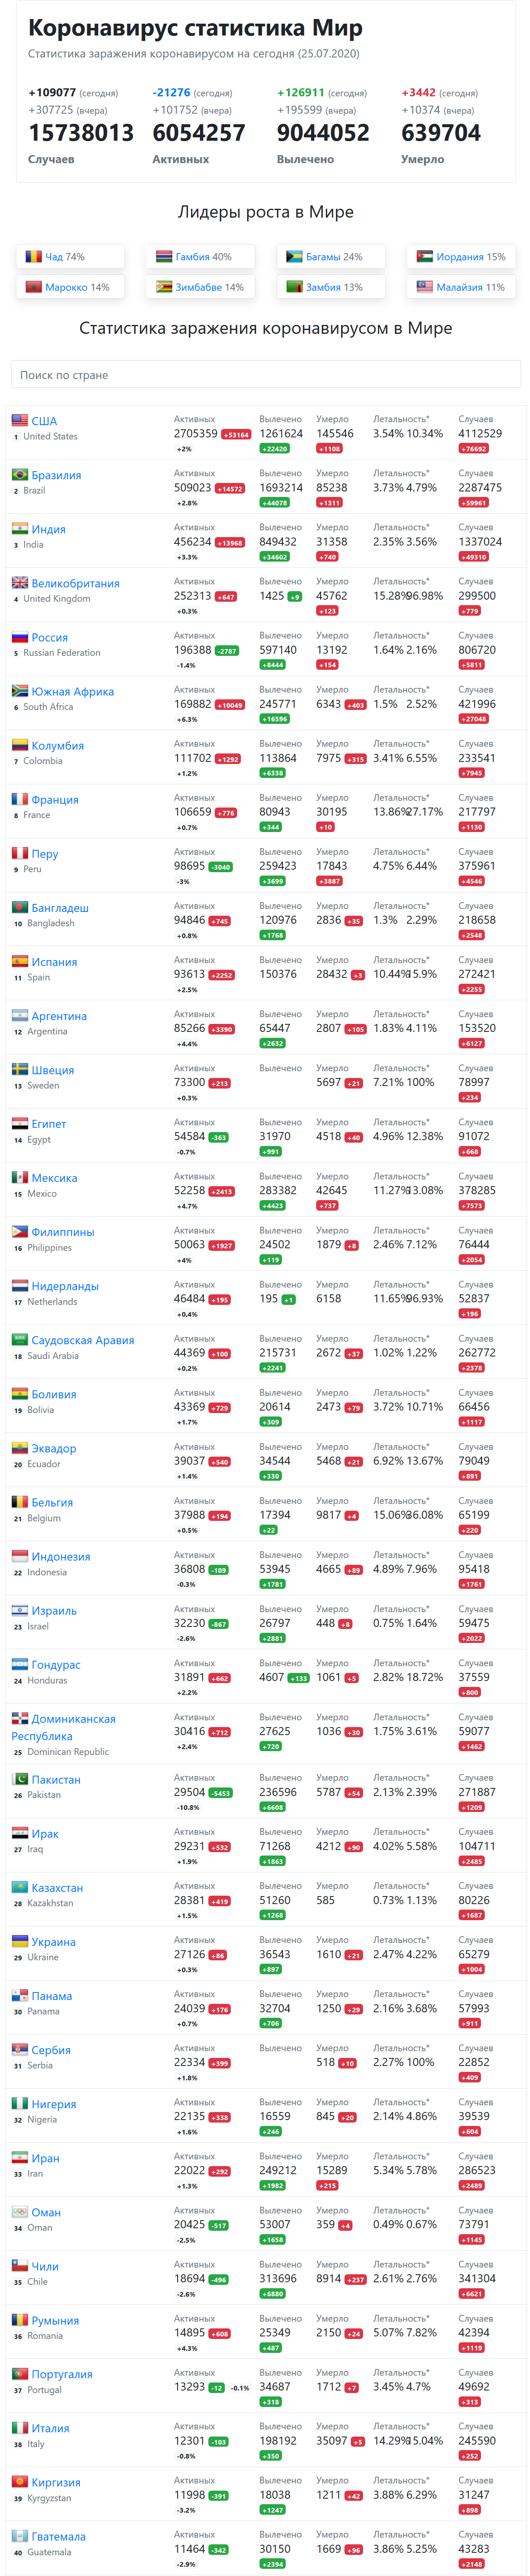Click the Chad flag in growth leaders

(33, 257)
